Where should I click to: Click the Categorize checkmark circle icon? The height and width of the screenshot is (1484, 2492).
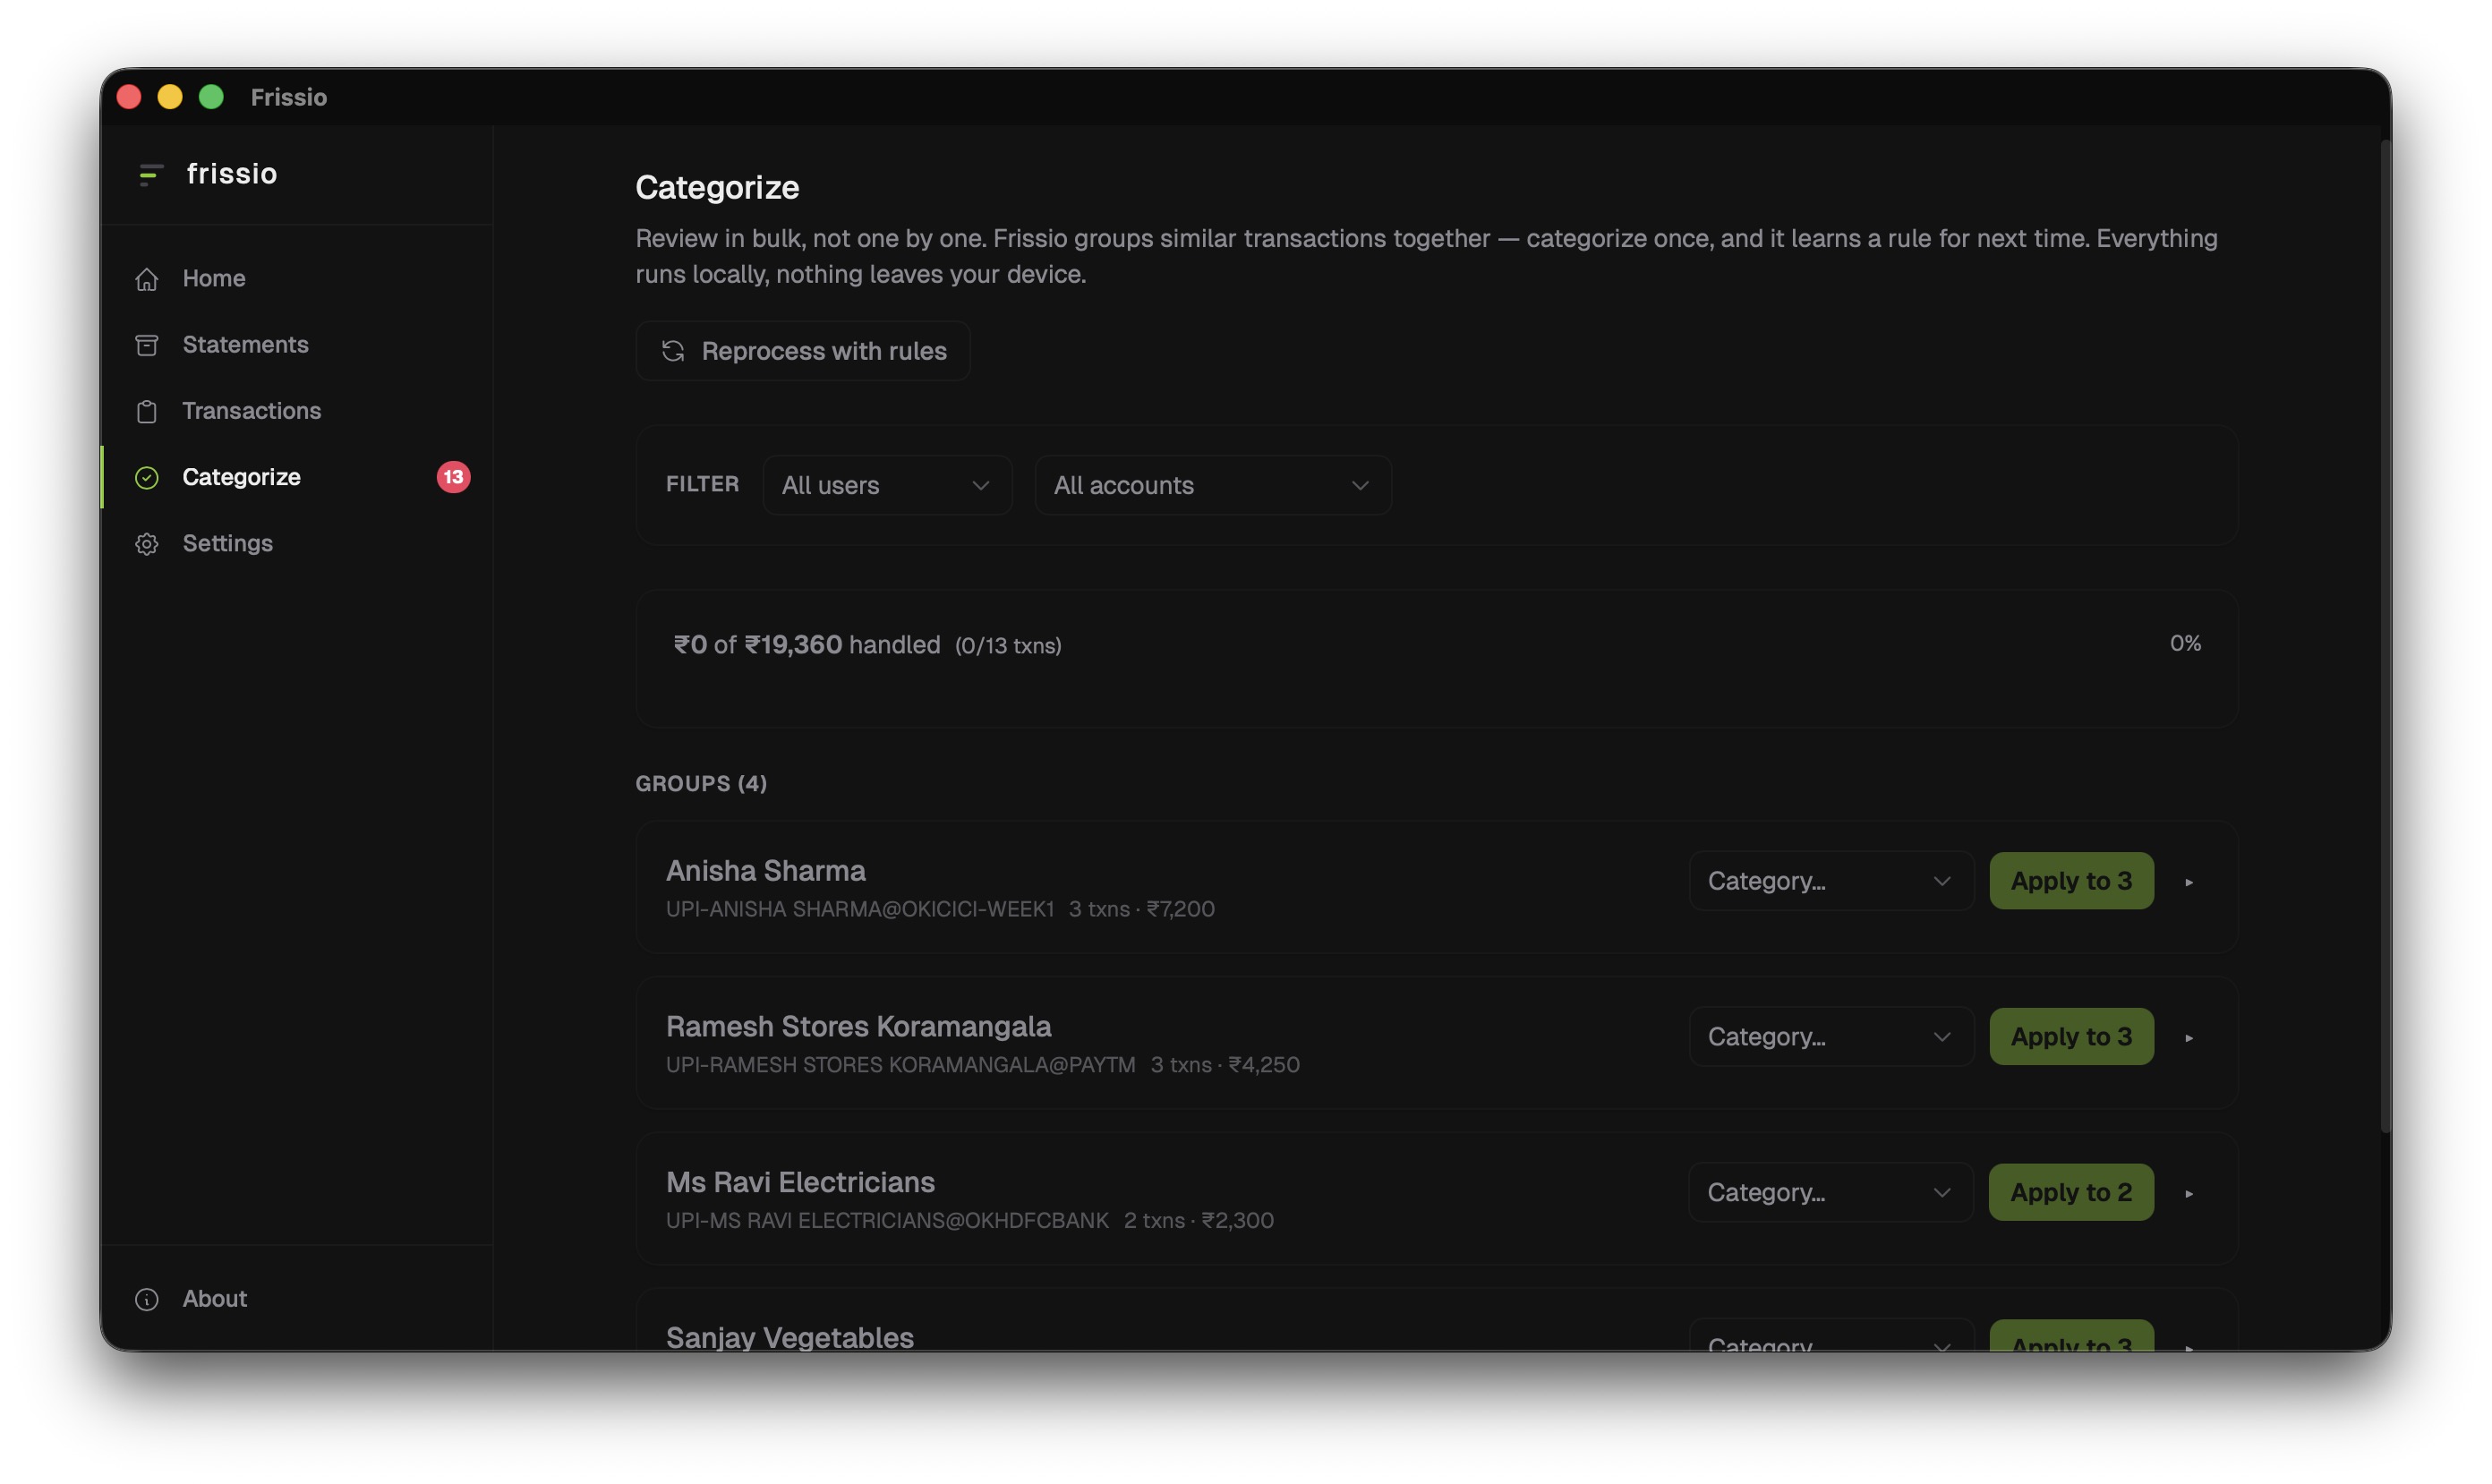[147, 477]
